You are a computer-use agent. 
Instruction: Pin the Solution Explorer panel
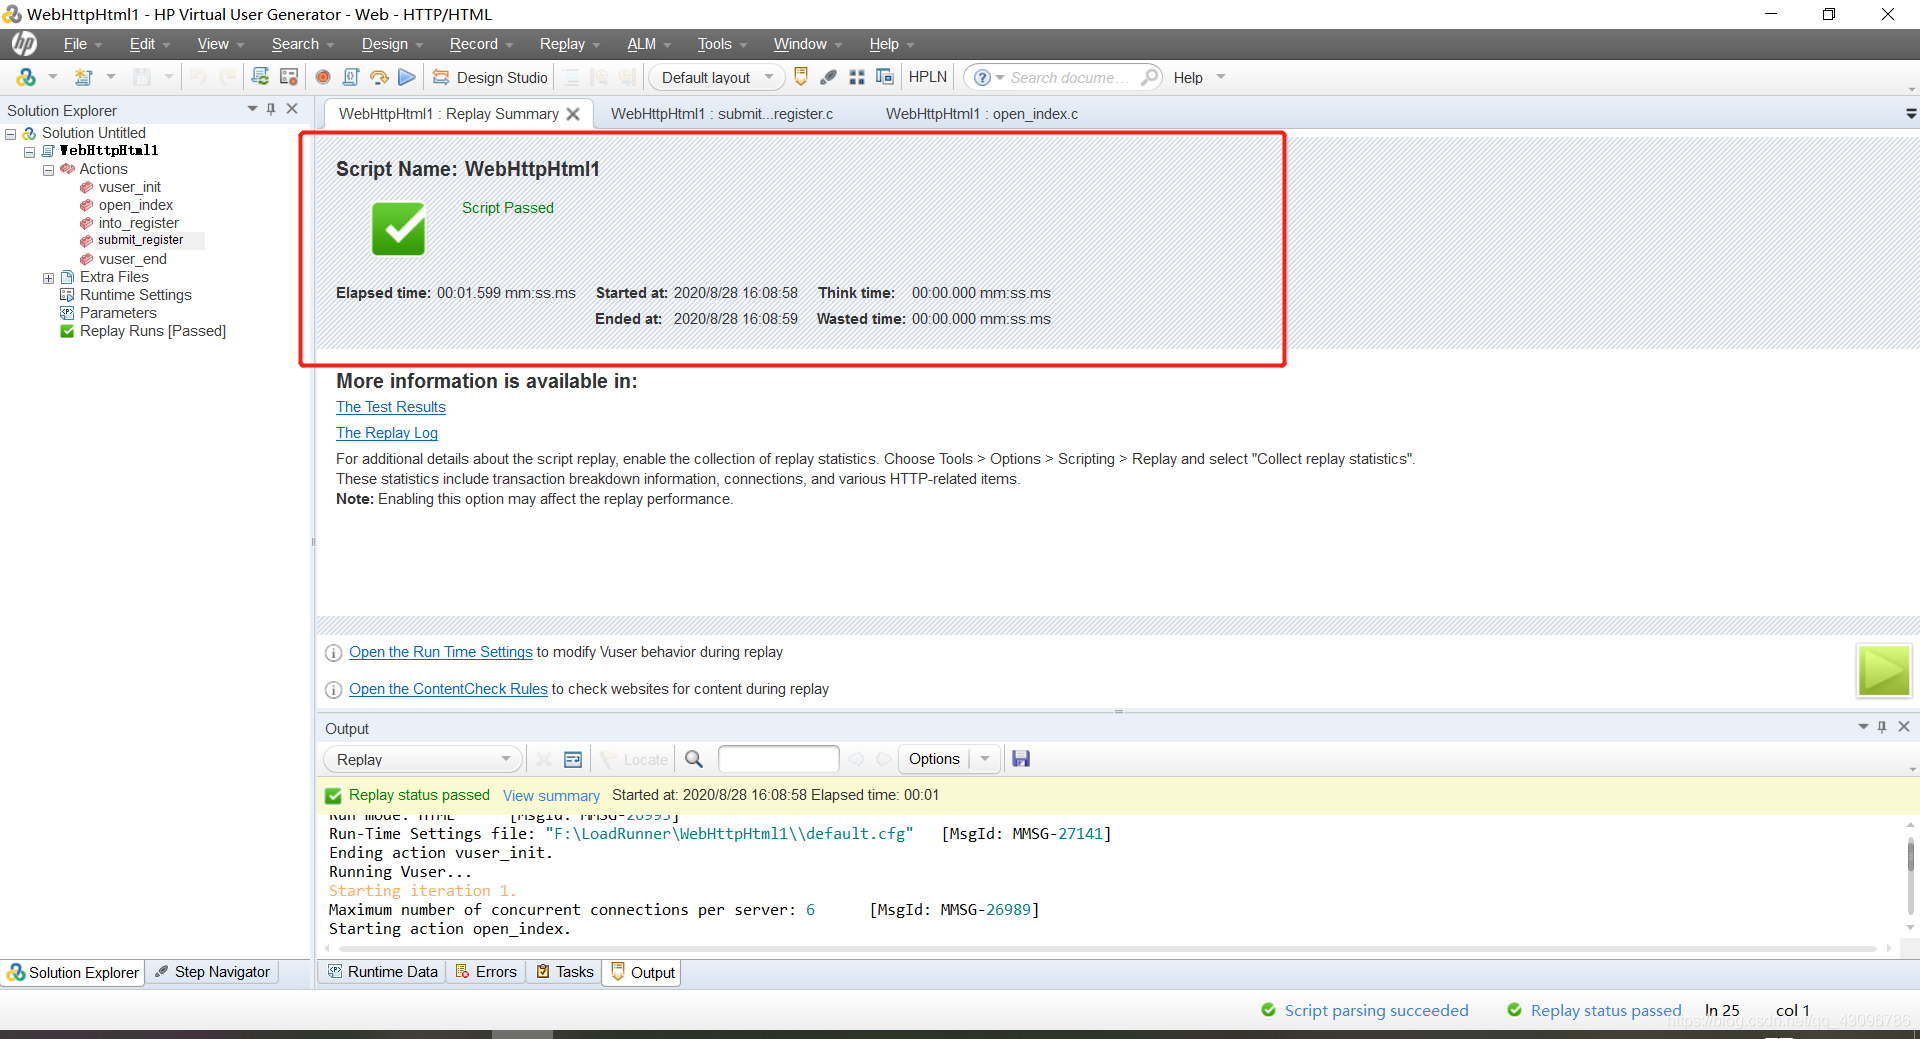271,109
